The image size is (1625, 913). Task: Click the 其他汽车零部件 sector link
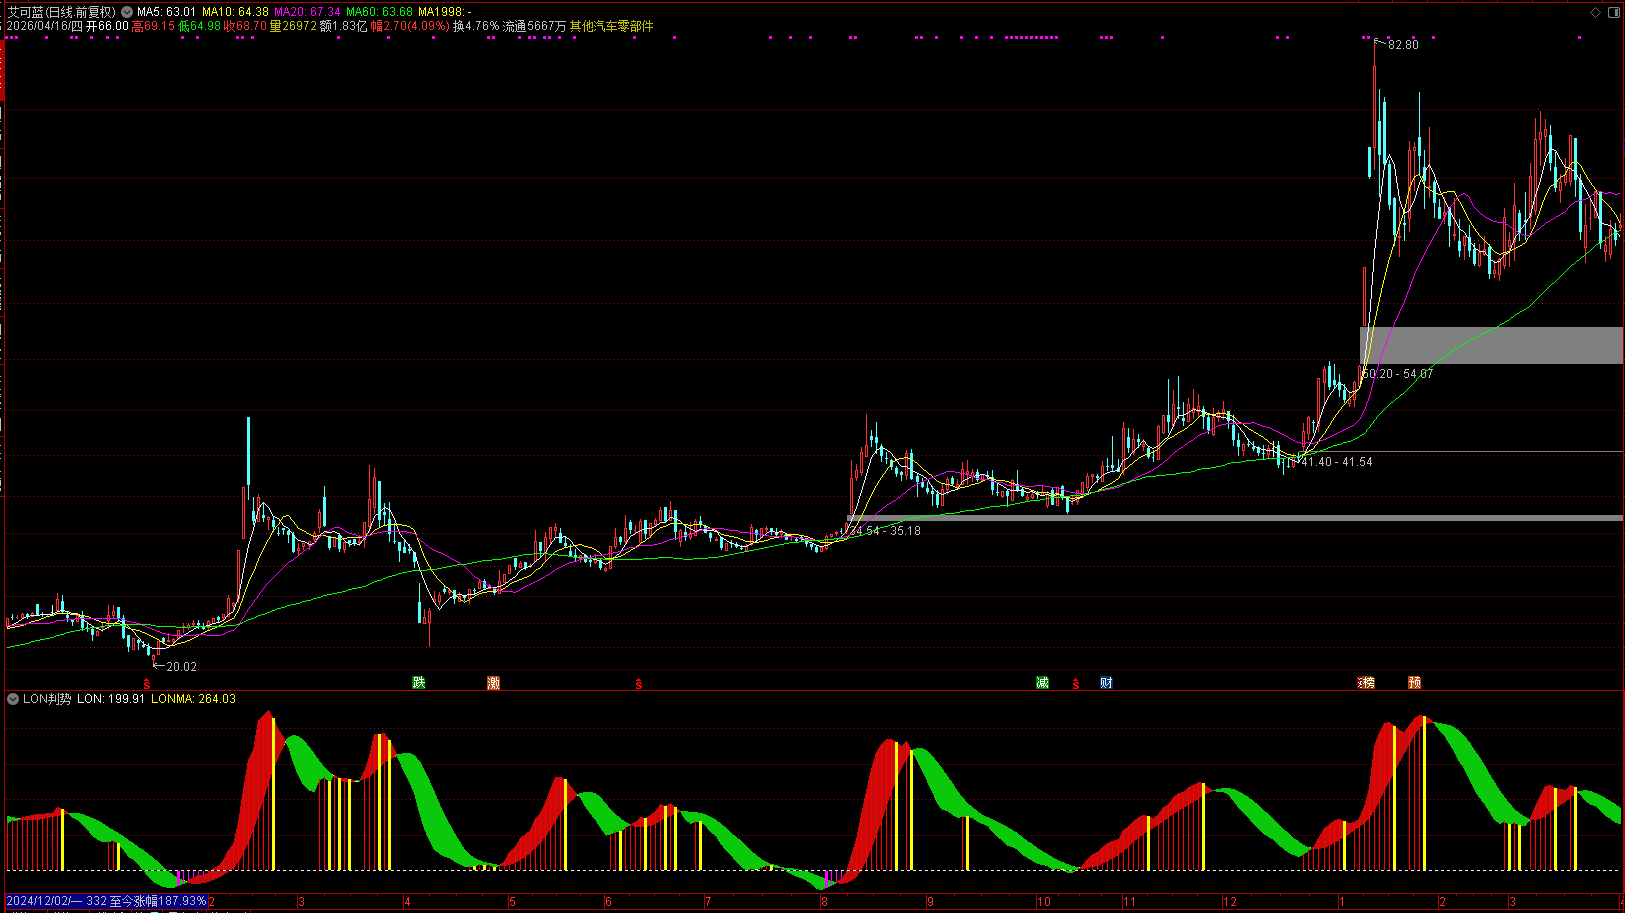click(x=611, y=26)
